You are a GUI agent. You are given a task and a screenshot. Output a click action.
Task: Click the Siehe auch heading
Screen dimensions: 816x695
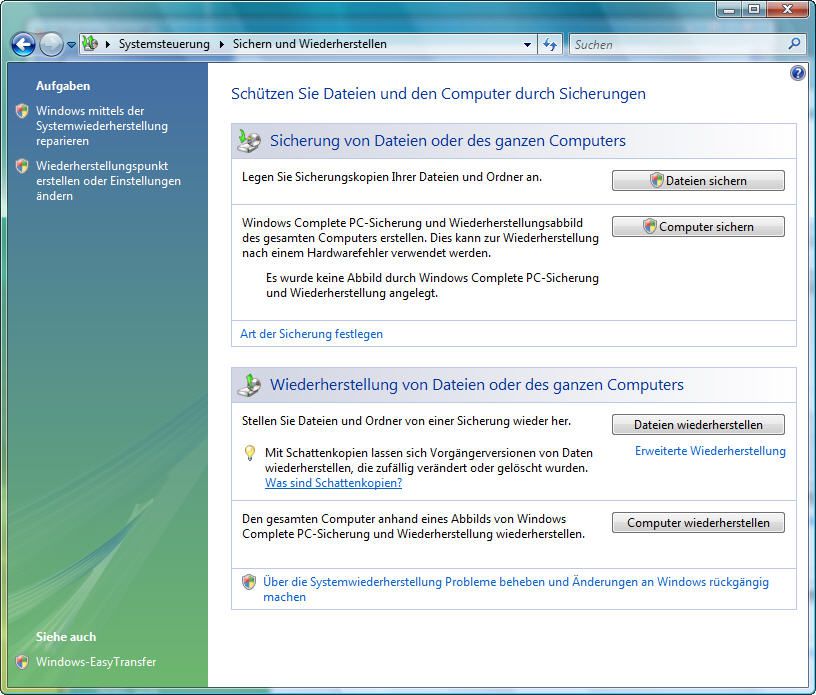pyautogui.click(x=66, y=637)
